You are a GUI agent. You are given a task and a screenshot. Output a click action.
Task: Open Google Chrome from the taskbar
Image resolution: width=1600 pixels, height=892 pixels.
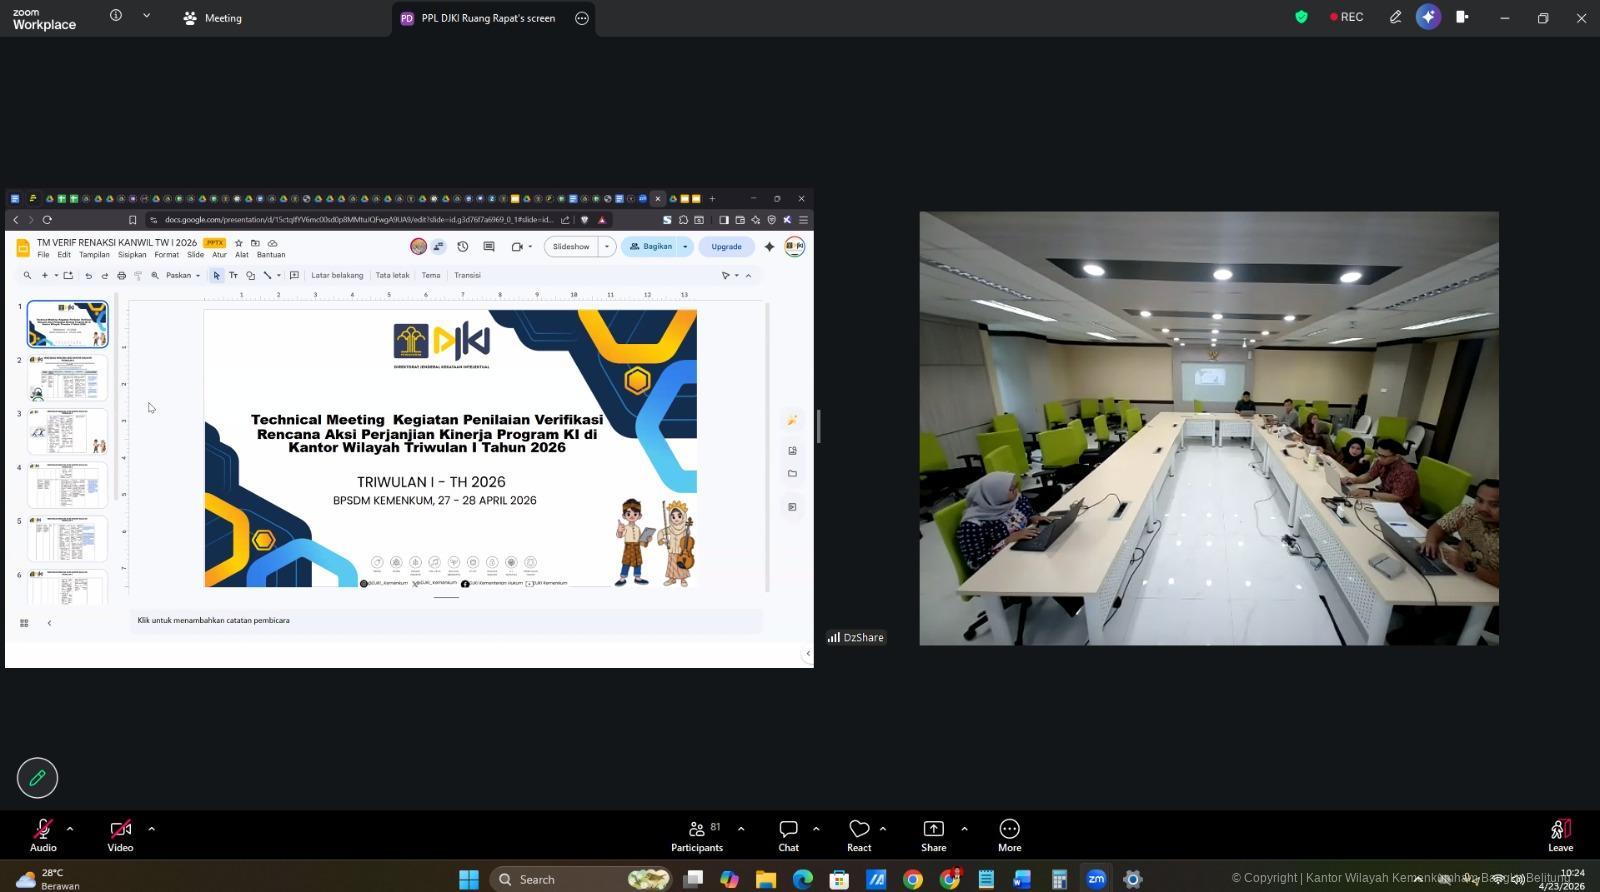(913, 879)
